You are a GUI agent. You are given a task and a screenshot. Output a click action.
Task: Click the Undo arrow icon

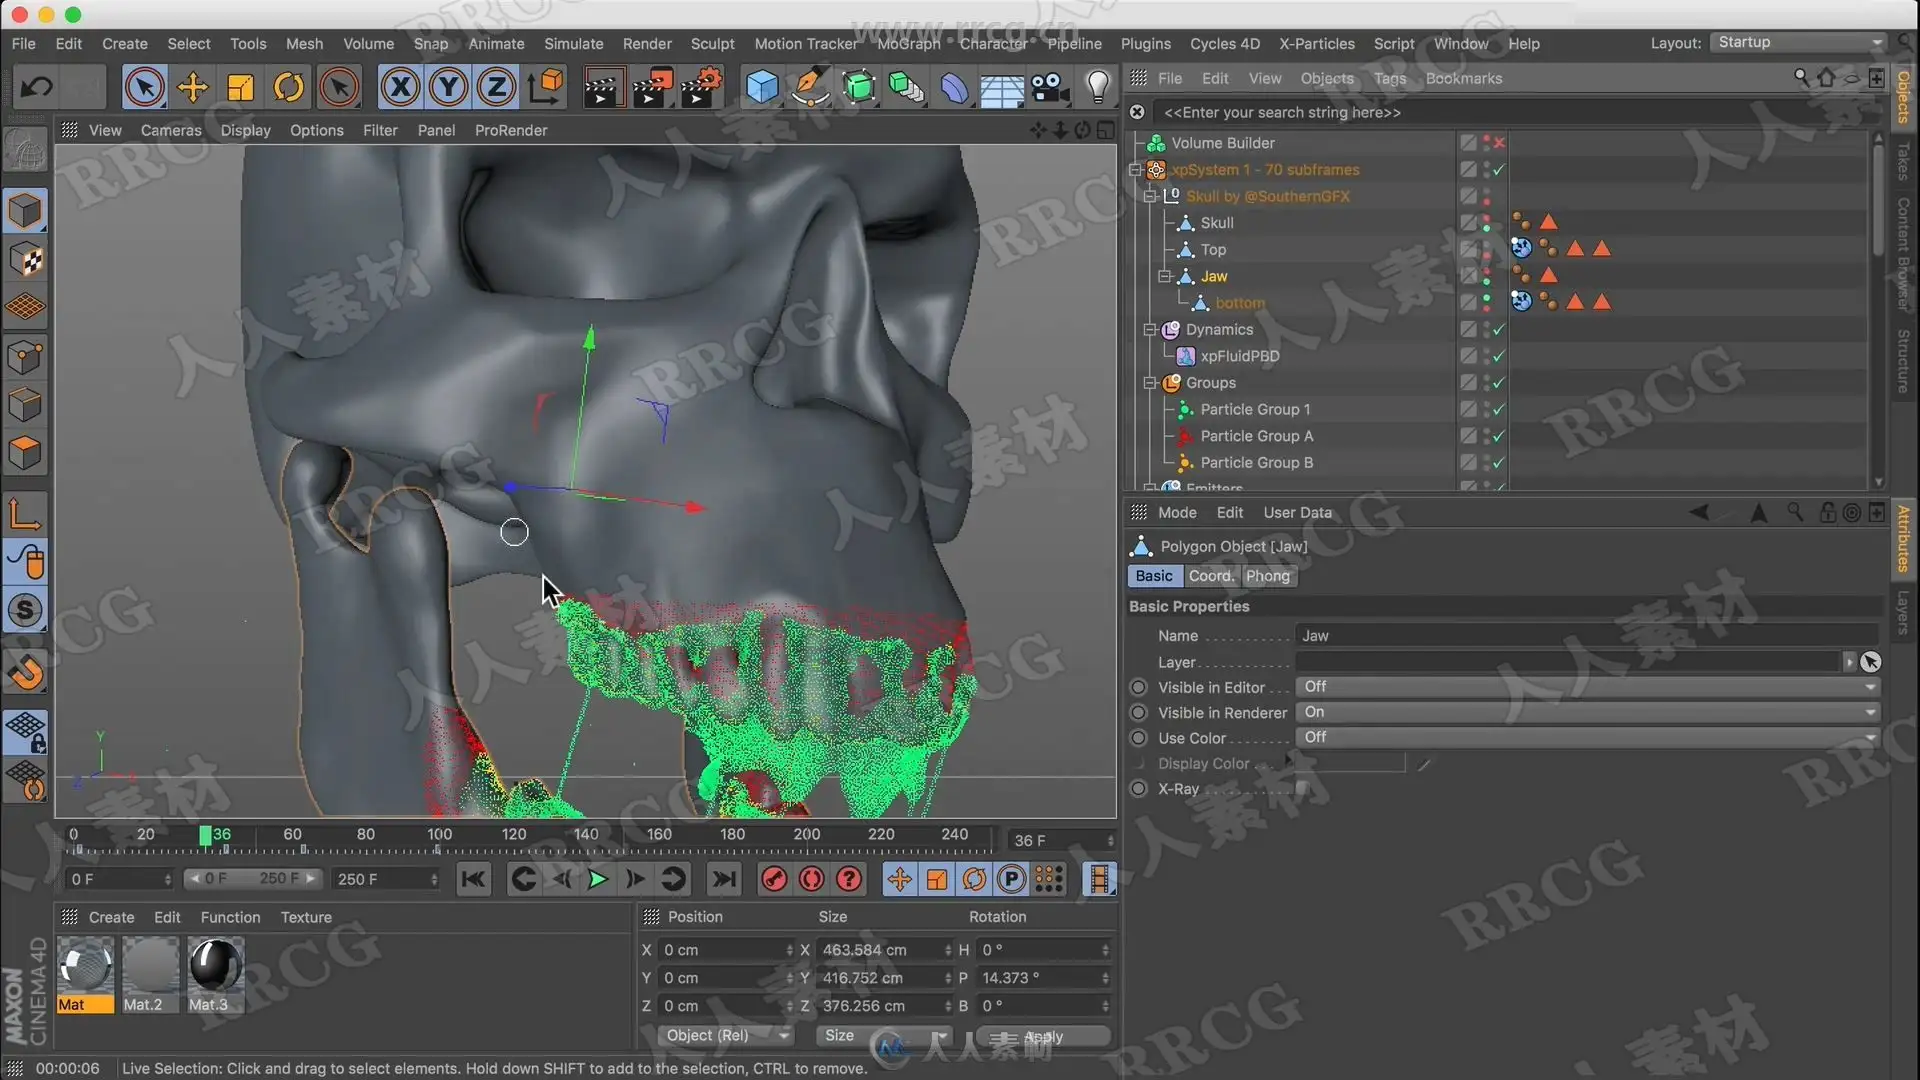pyautogui.click(x=37, y=88)
